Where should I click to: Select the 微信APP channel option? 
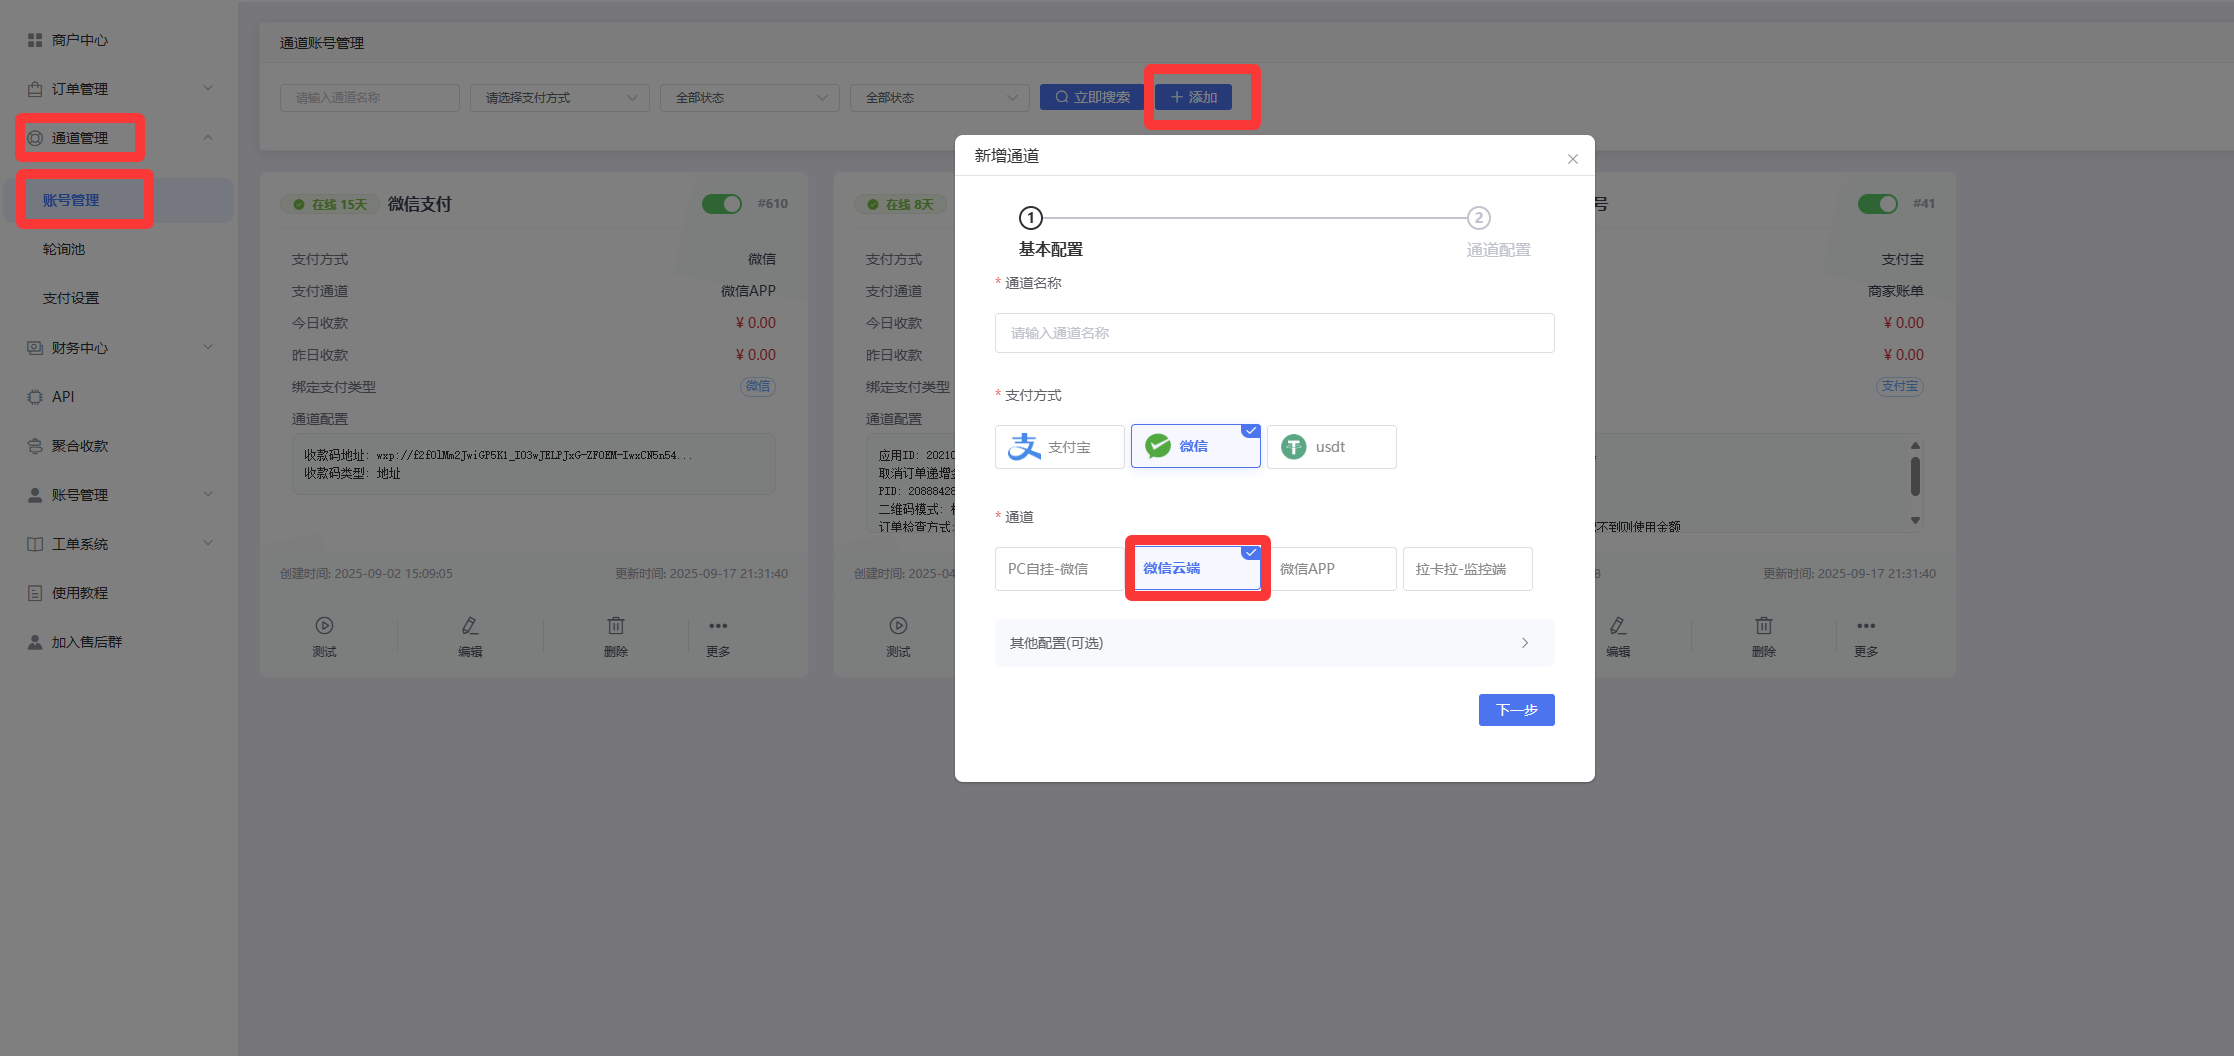tap(1331, 569)
